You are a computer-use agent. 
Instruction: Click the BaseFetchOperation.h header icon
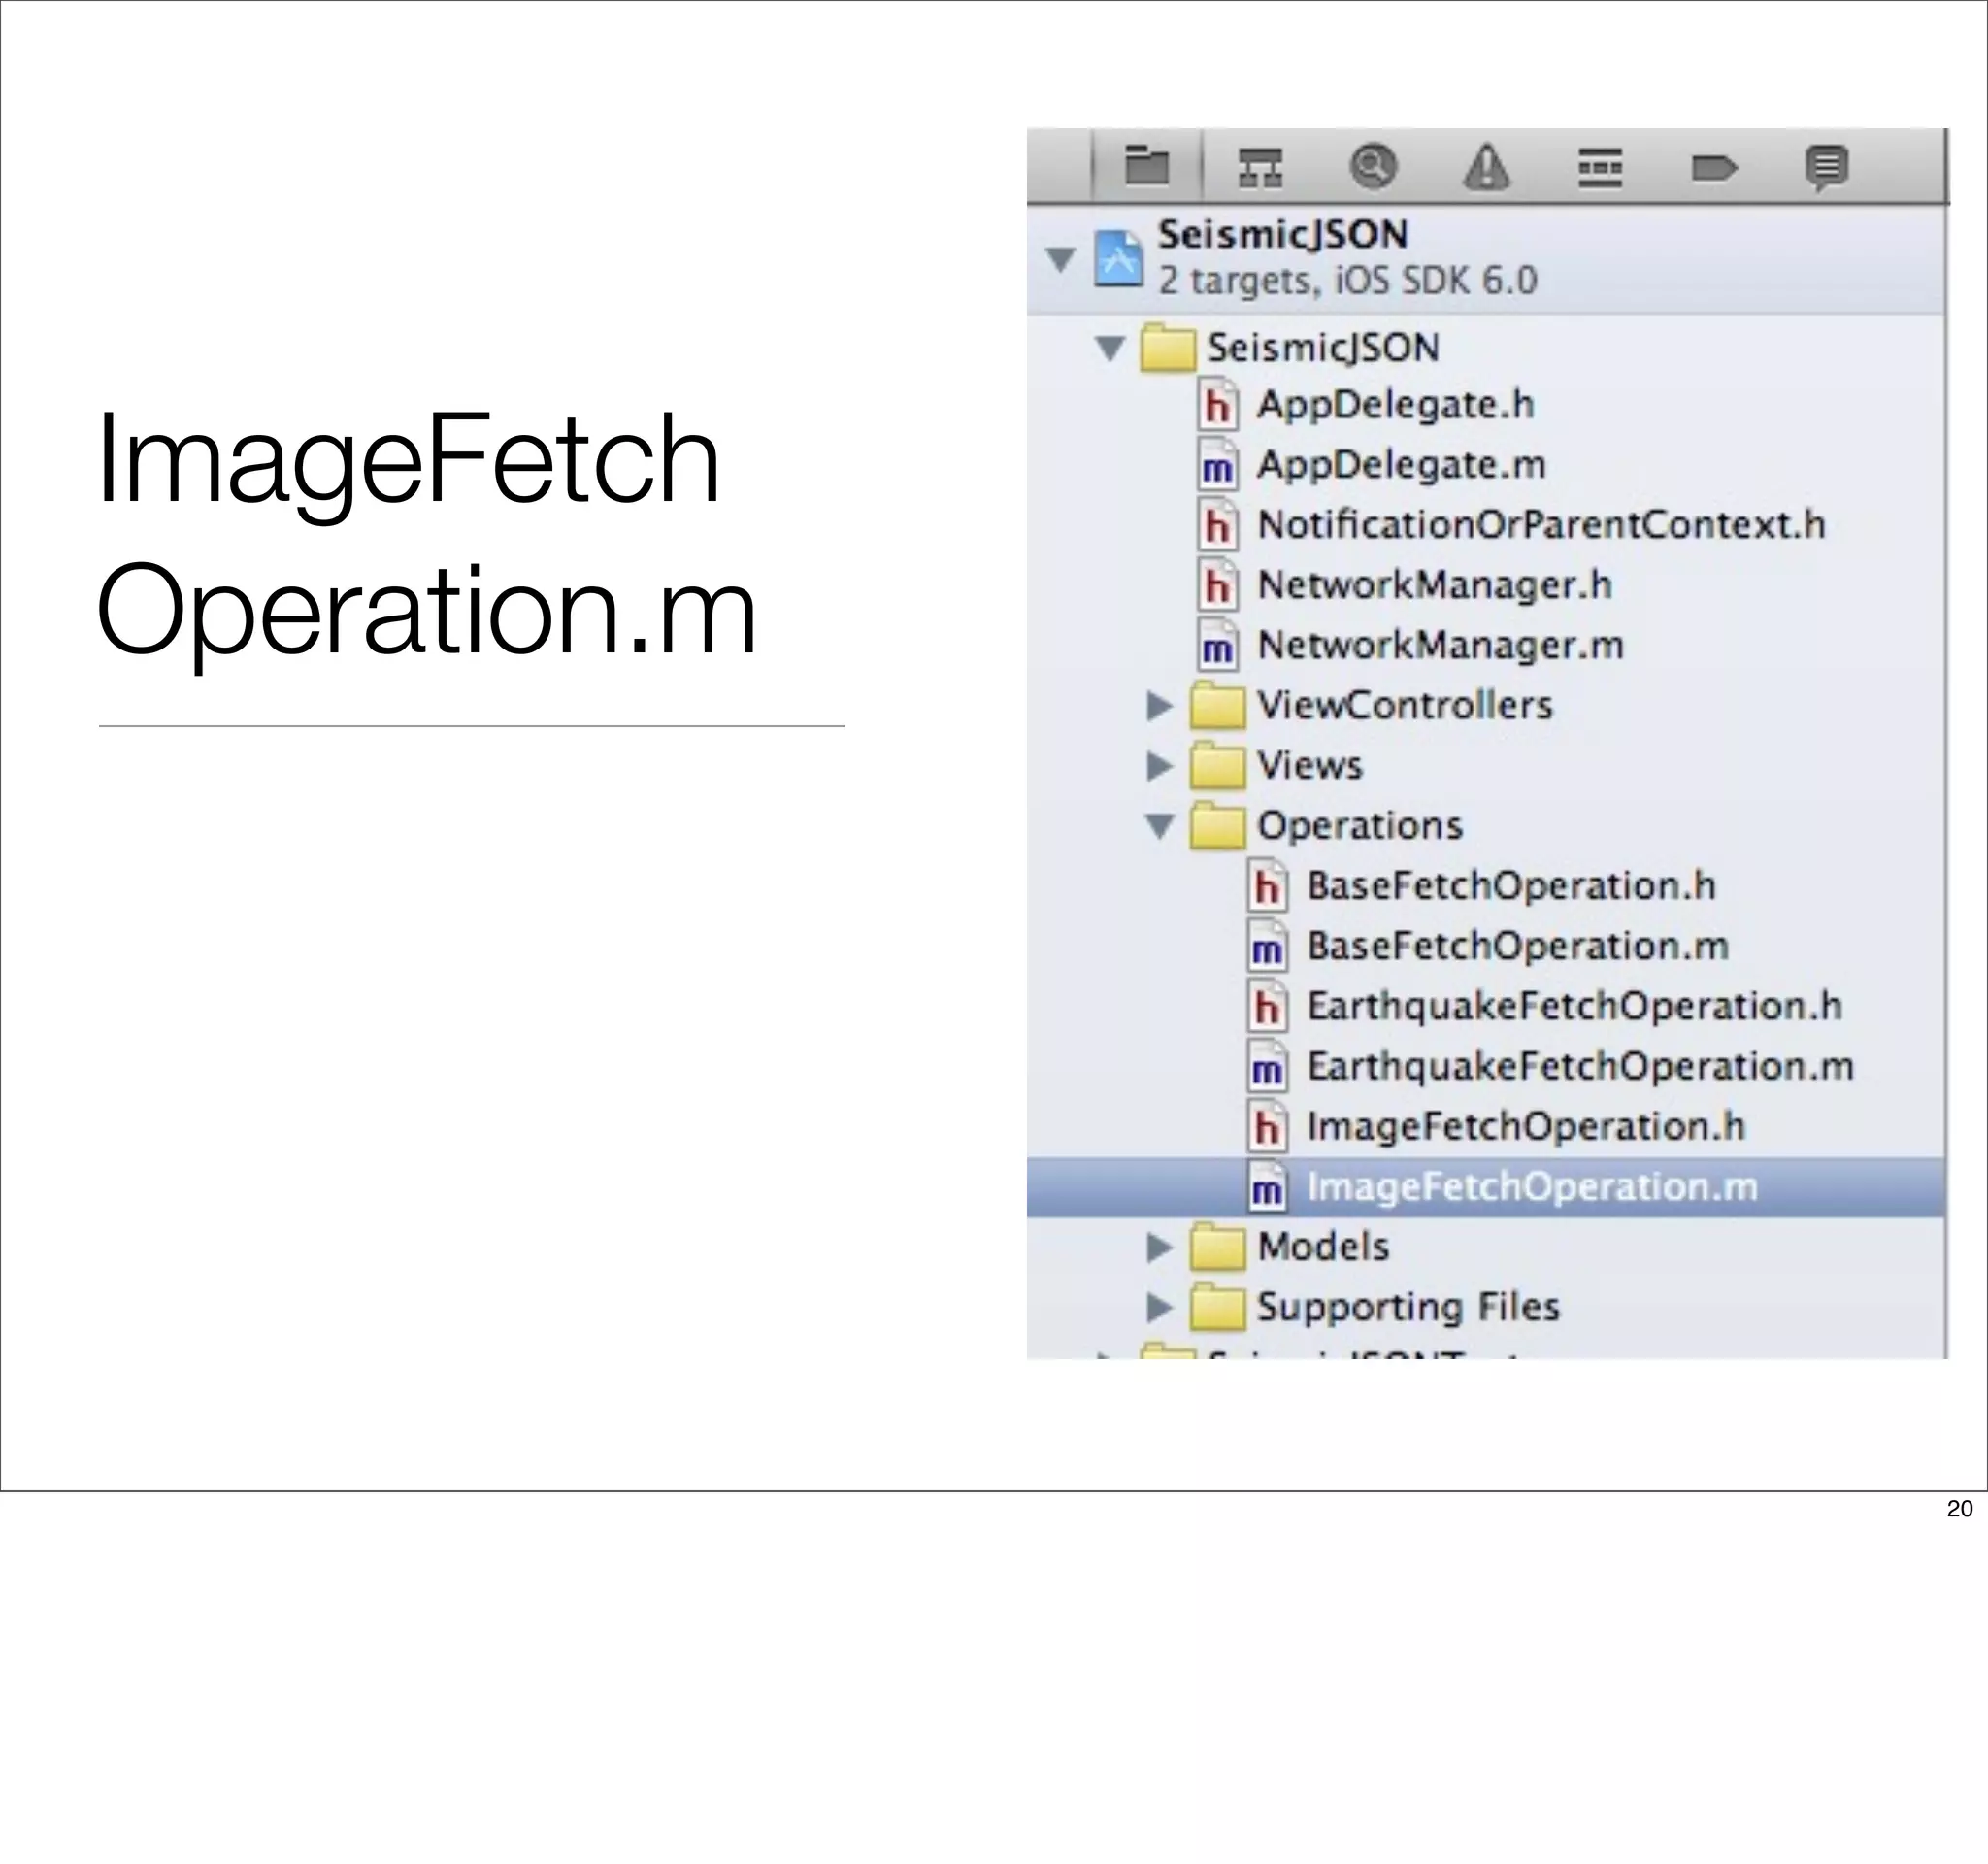pos(1267,886)
